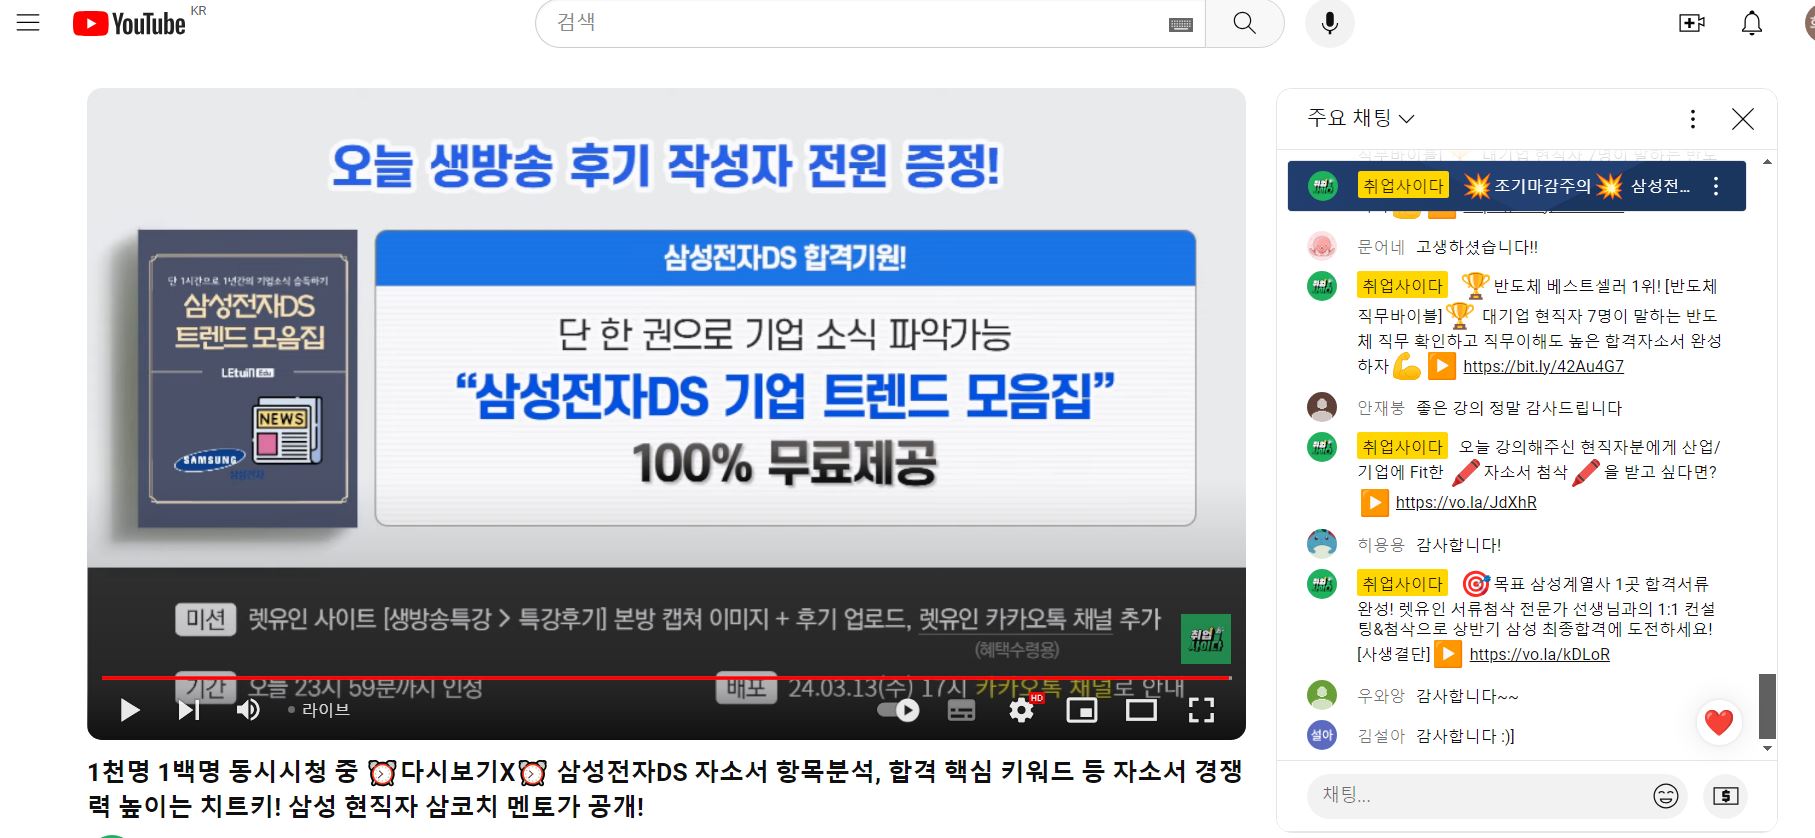Open the bit.ly/42Au4G7 link in chat
Viewport: 1815px width, 838px height.
1543,367
